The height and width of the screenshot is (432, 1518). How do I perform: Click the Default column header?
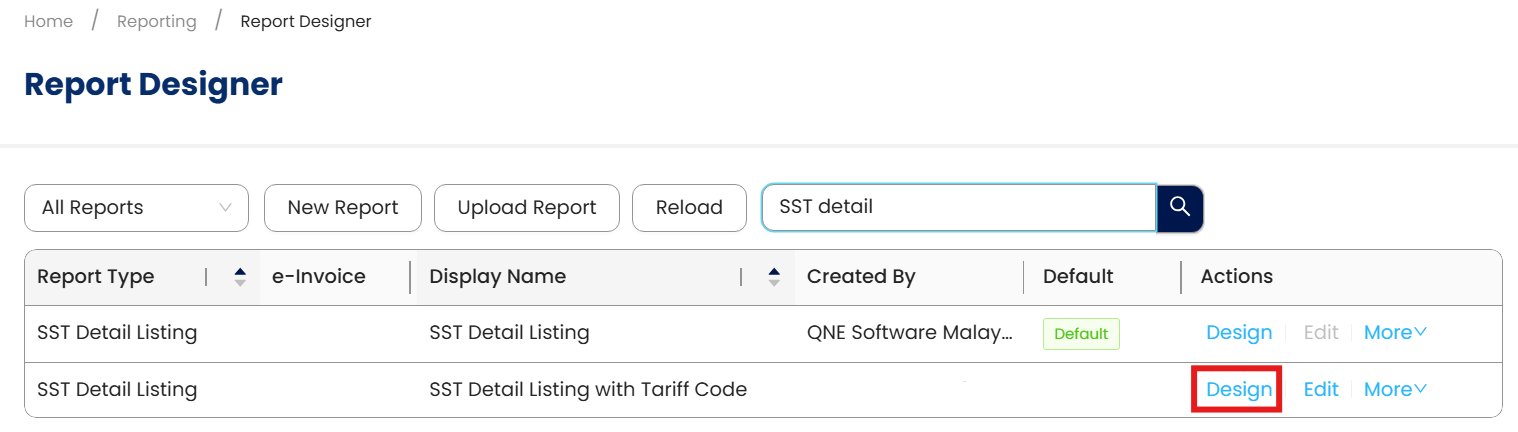pyautogui.click(x=1078, y=277)
